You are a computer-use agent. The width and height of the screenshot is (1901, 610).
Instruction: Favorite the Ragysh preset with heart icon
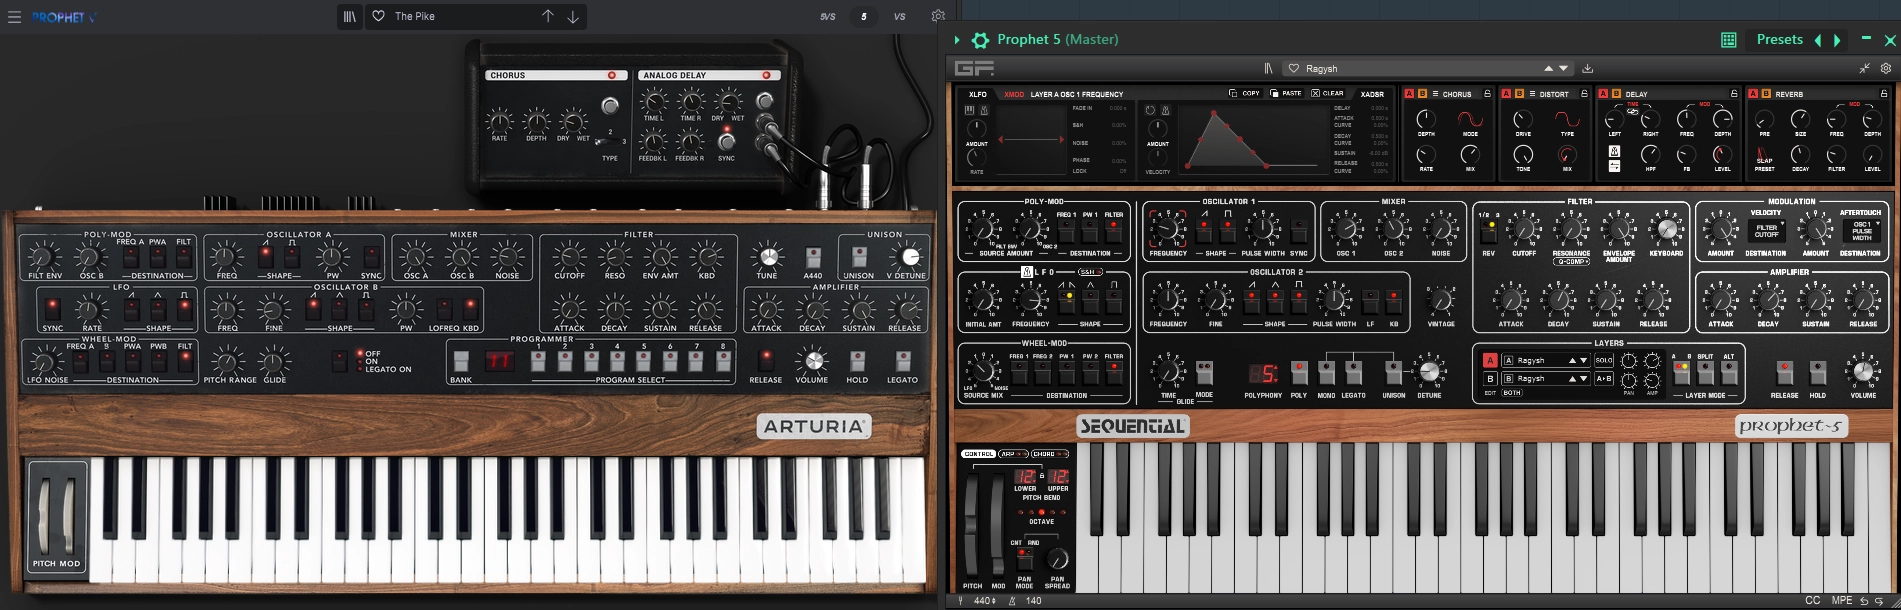1293,68
